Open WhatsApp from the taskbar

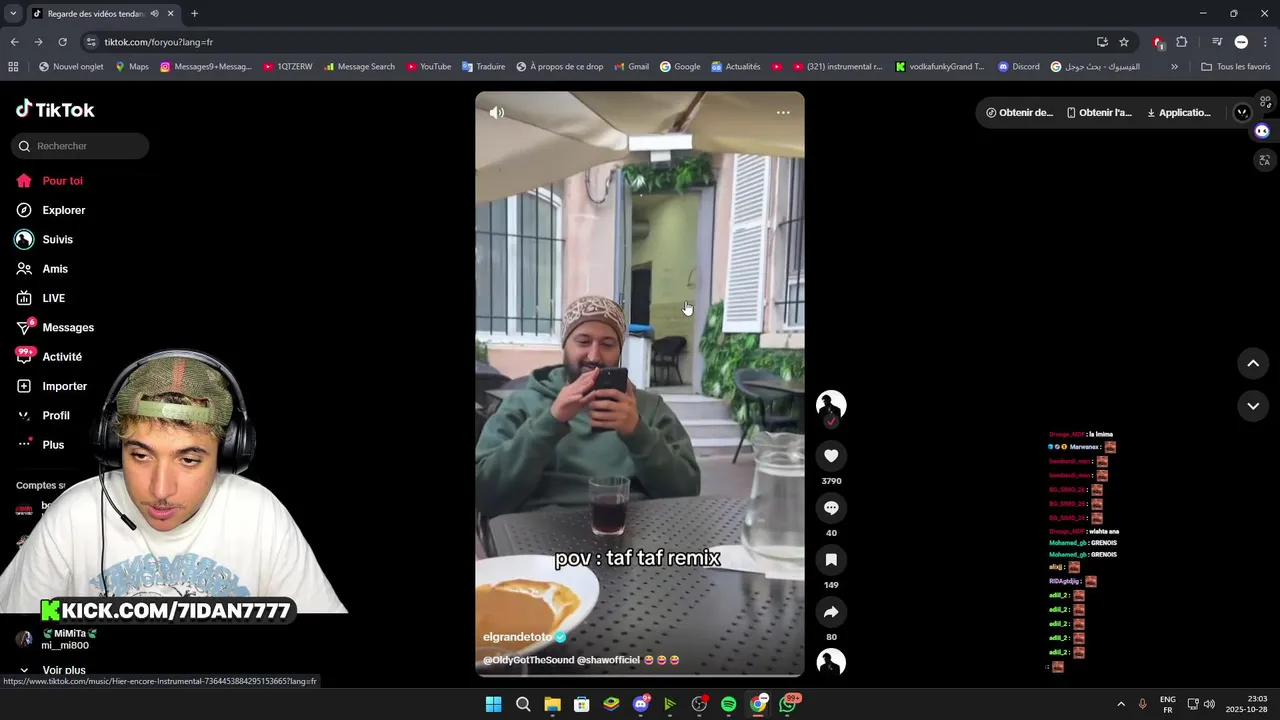pyautogui.click(x=788, y=704)
